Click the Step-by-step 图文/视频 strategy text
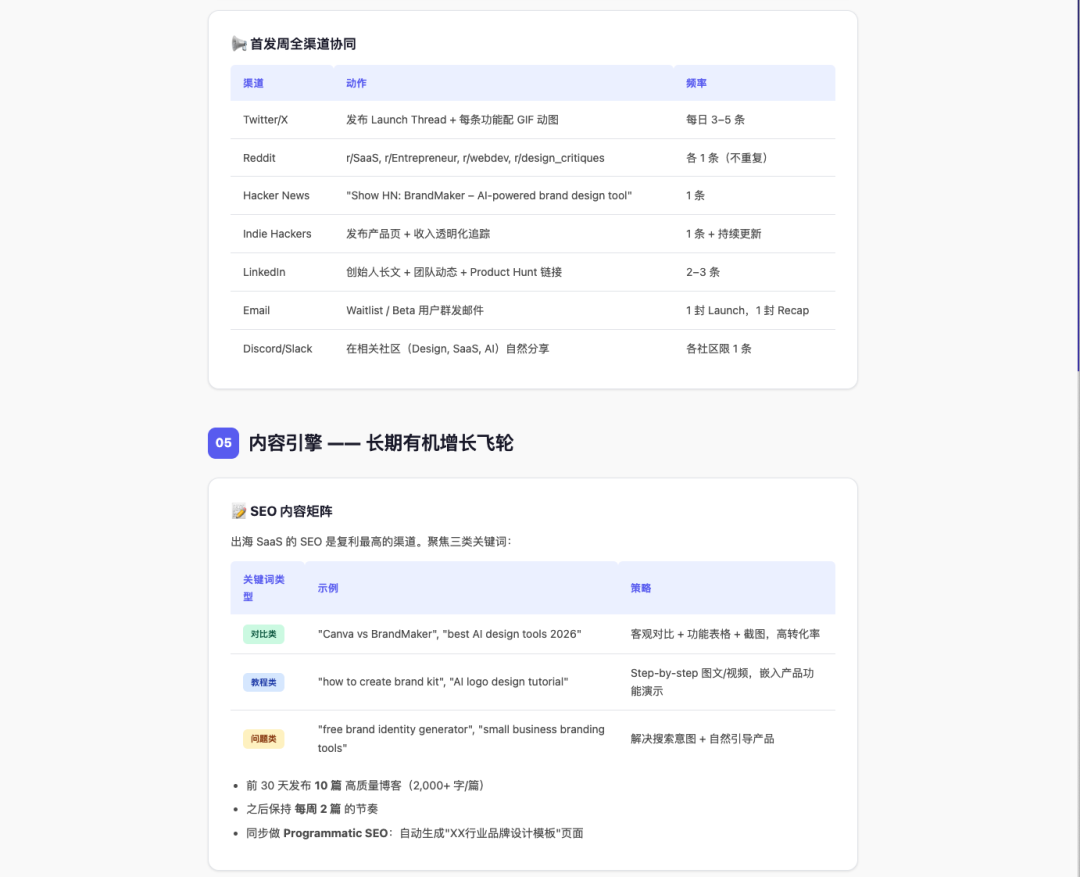 tap(723, 682)
